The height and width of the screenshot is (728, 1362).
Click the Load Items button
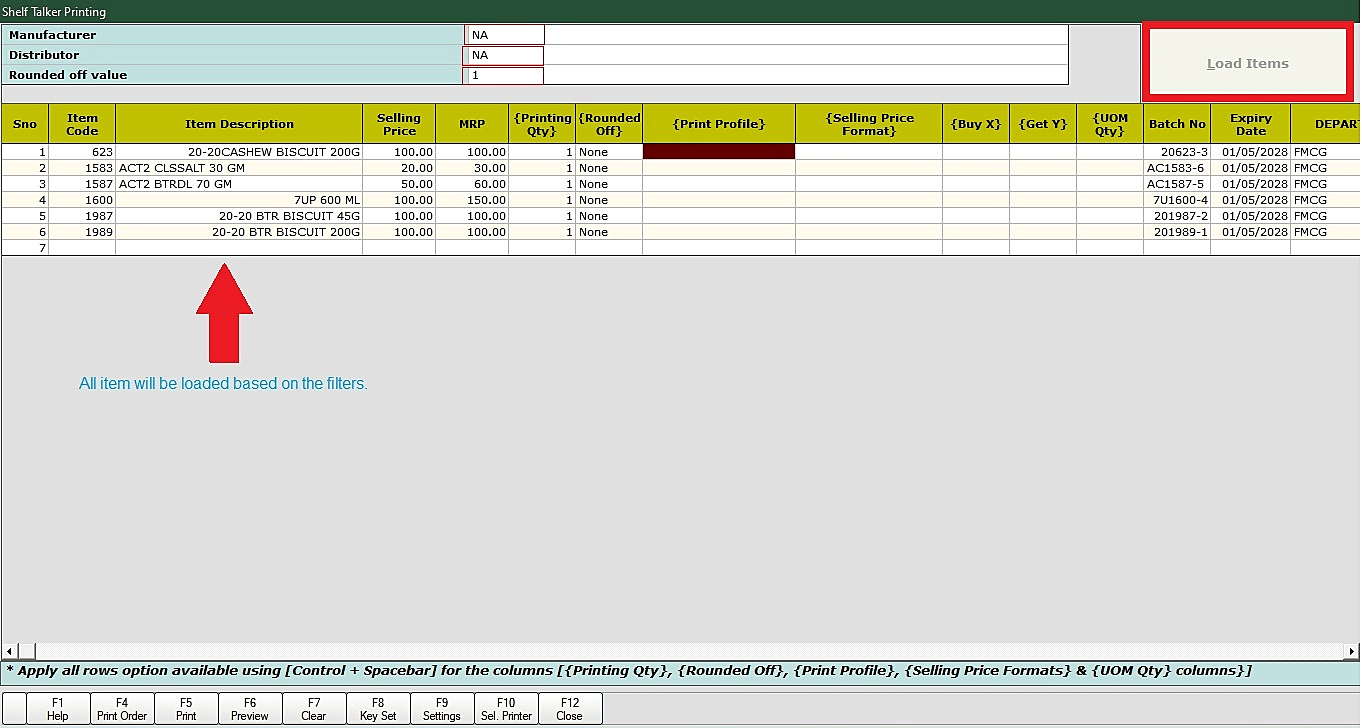[x=1247, y=63]
